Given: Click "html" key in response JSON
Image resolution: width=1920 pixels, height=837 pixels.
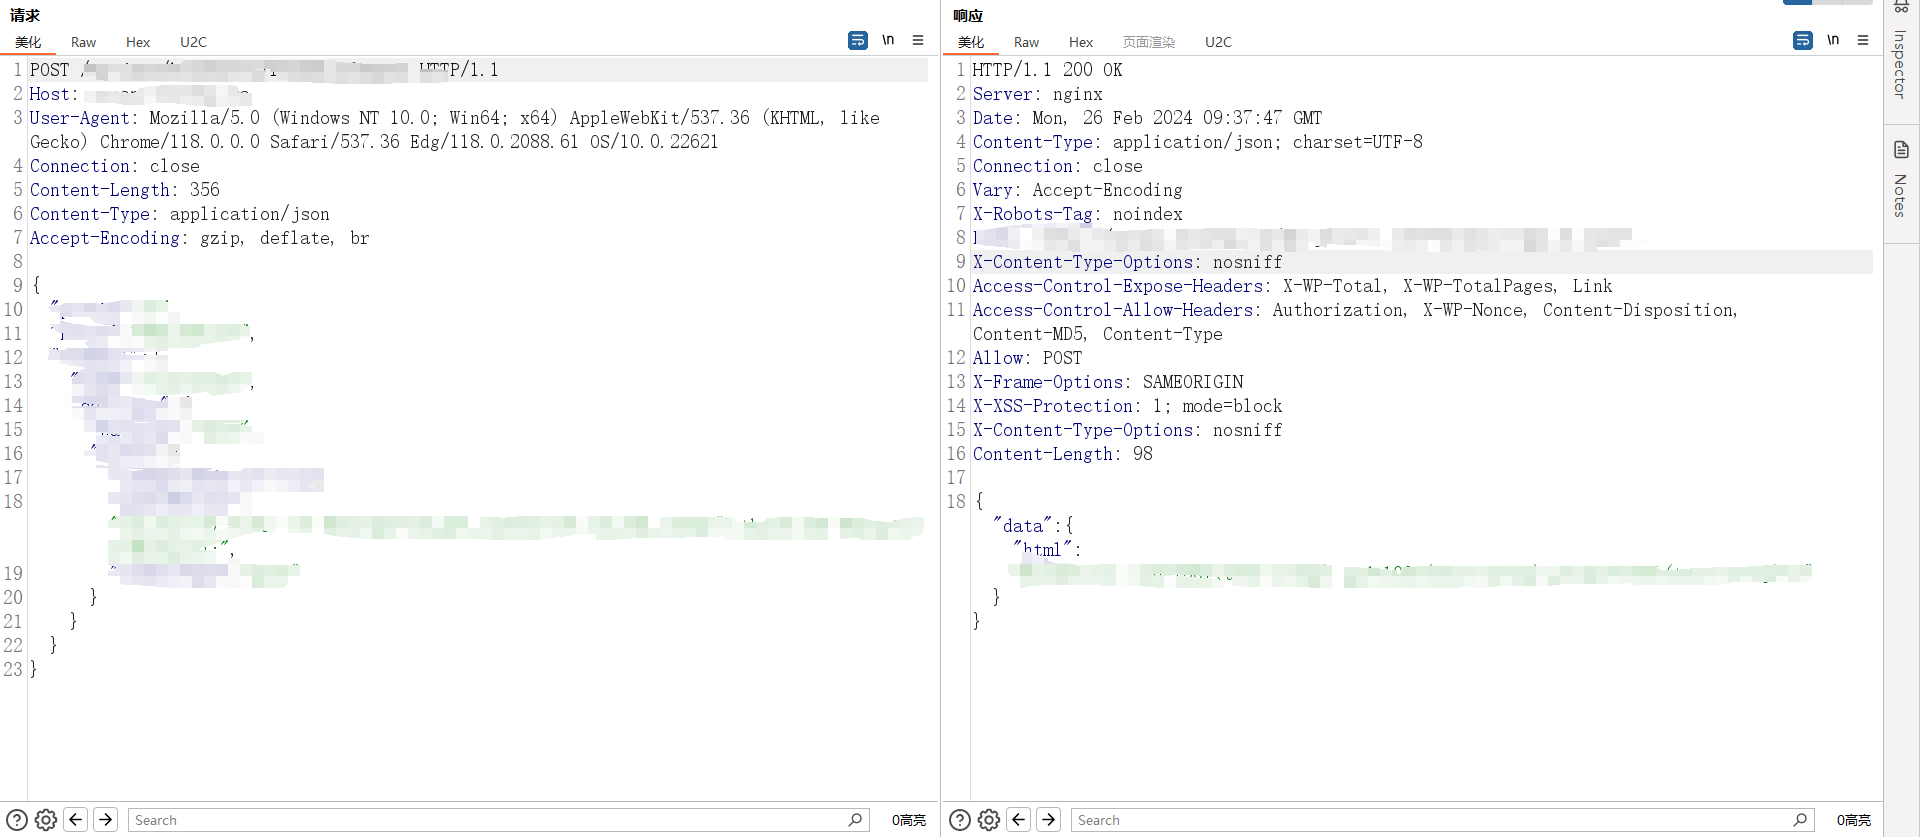Looking at the screenshot, I should [1043, 550].
